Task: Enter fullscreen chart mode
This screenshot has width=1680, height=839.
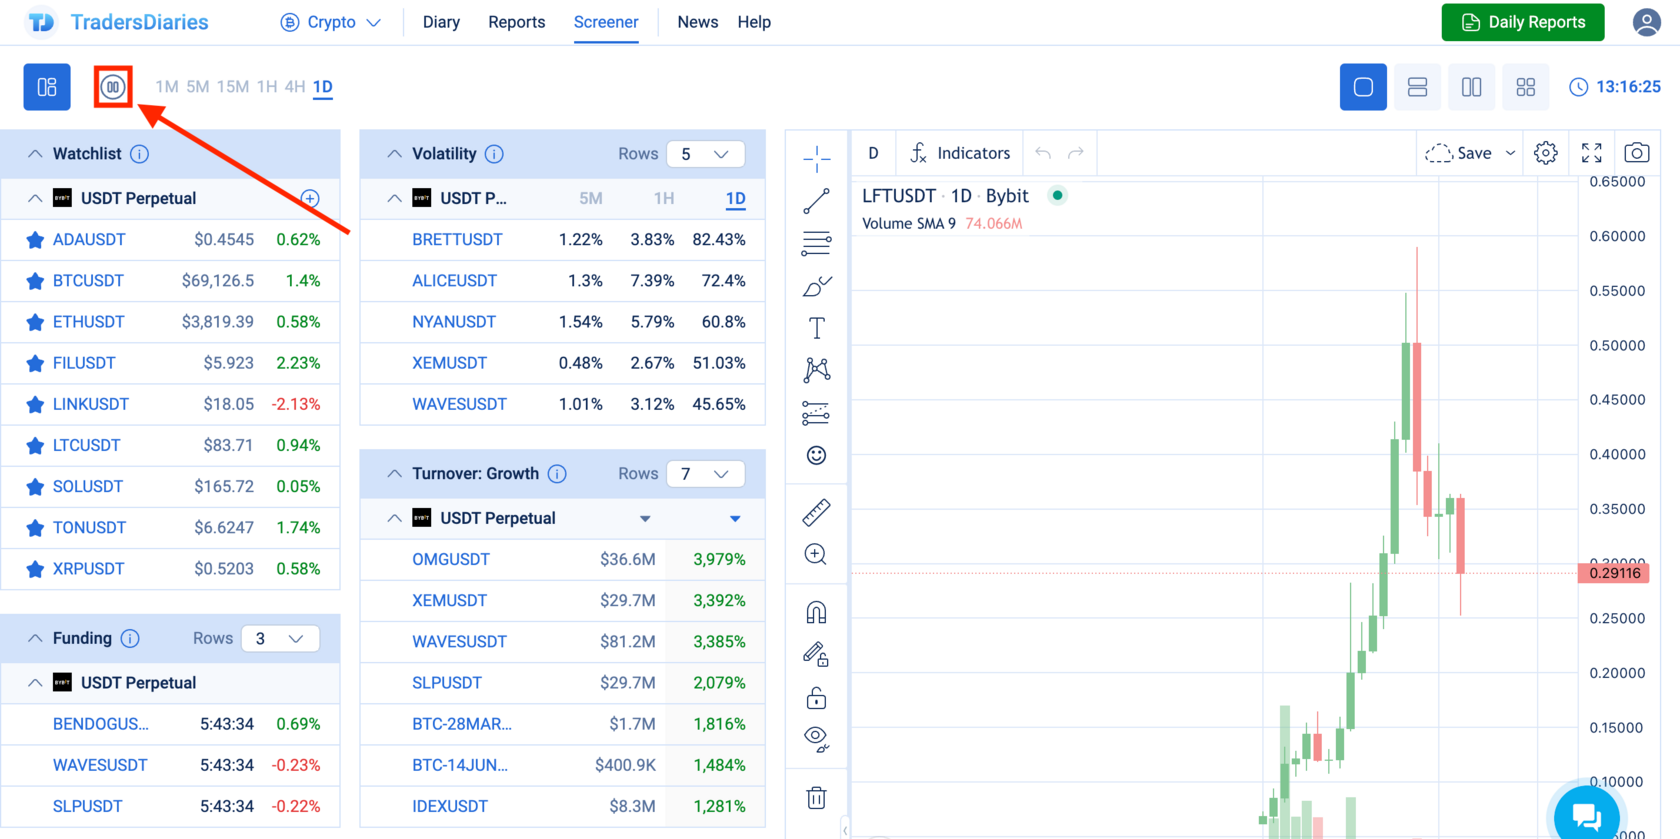Action: pos(1592,153)
